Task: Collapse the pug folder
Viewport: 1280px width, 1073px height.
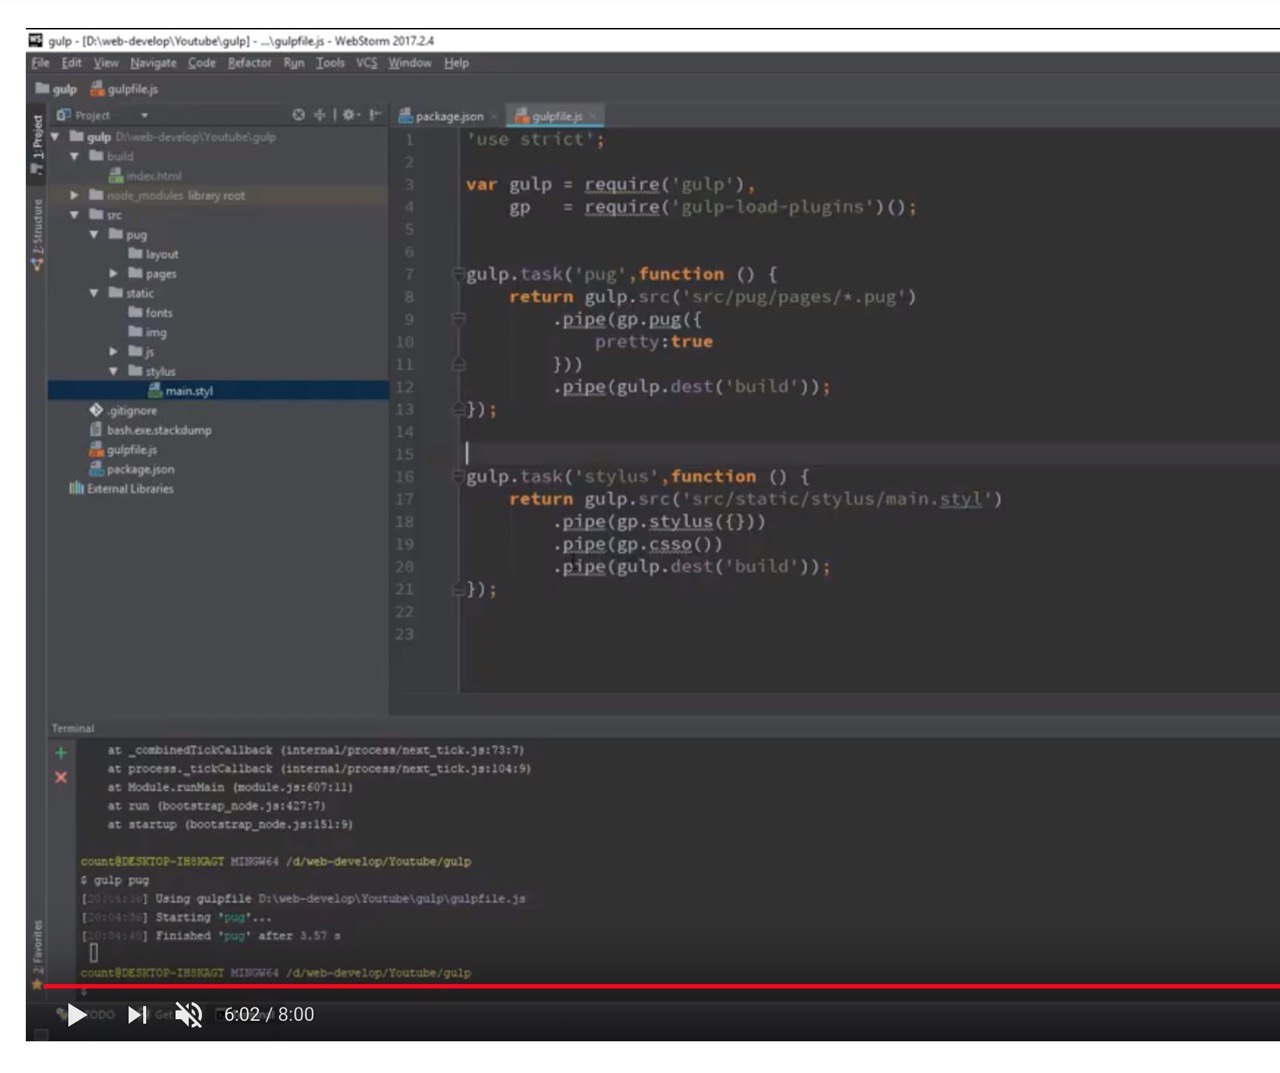Action: tap(94, 234)
